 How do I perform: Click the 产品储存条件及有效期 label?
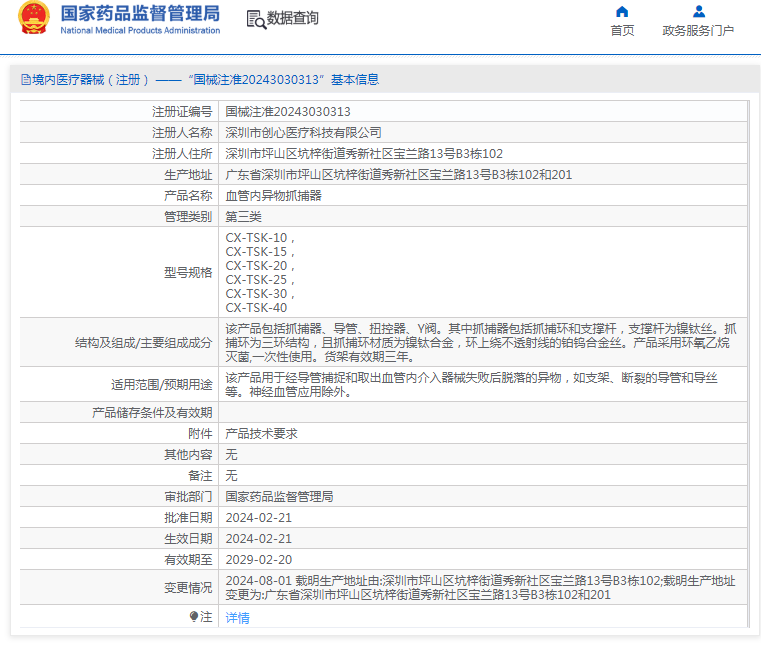tap(152, 413)
